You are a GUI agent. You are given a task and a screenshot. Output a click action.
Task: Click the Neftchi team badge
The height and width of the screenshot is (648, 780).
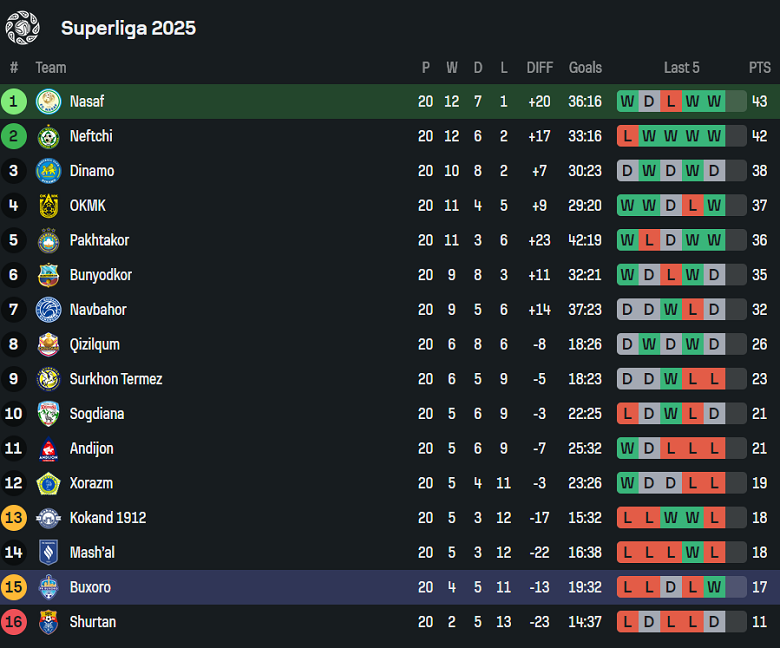48,137
